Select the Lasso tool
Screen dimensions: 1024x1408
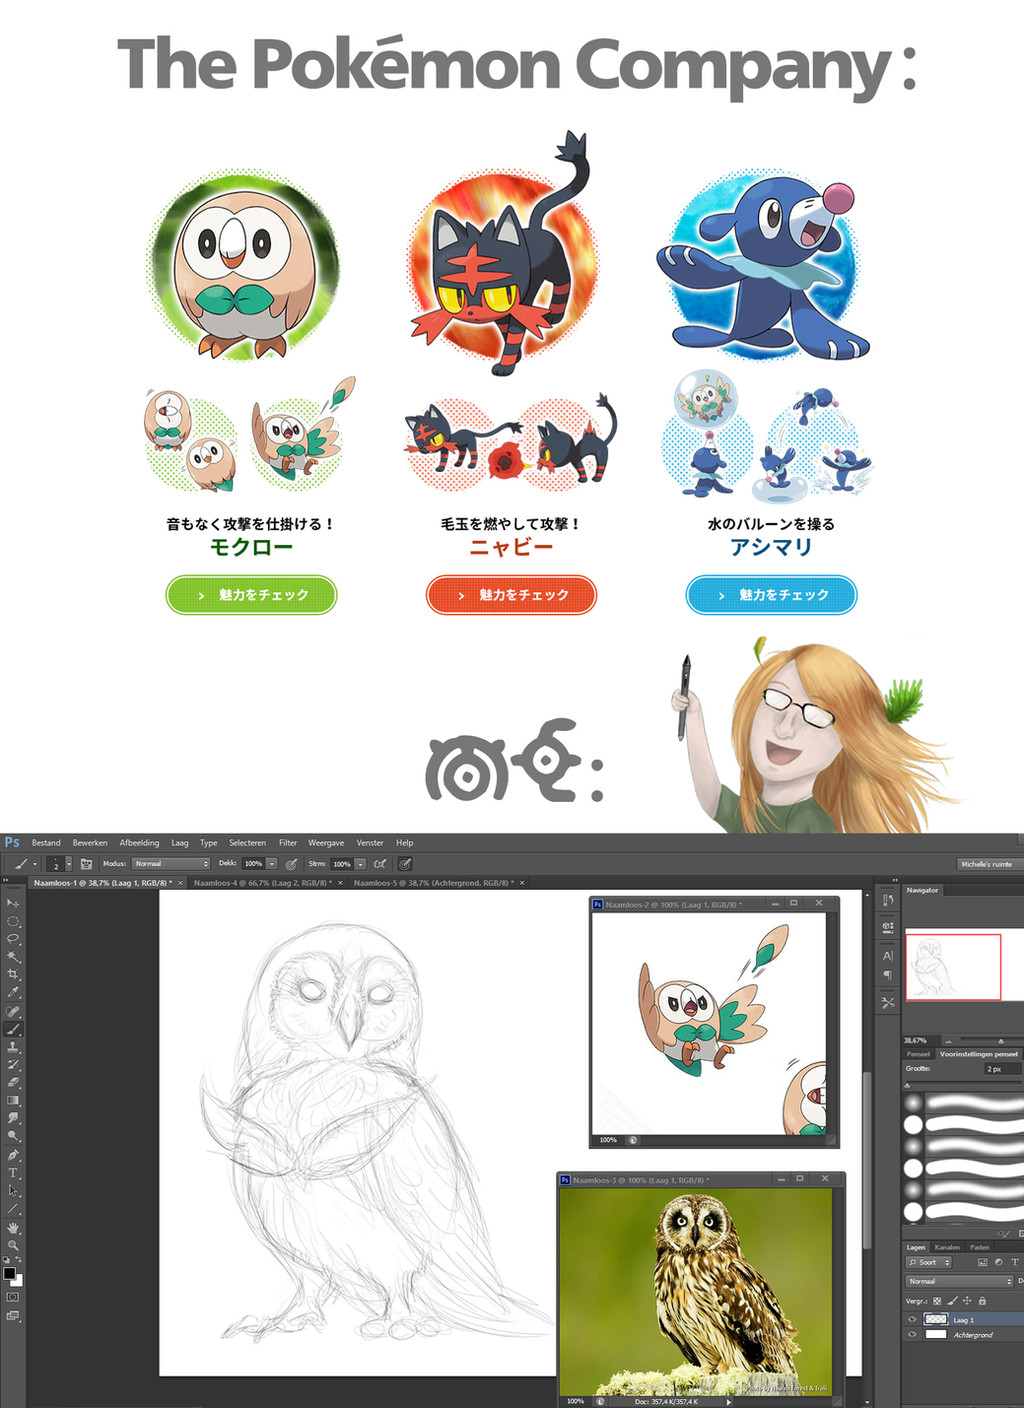tap(13, 939)
